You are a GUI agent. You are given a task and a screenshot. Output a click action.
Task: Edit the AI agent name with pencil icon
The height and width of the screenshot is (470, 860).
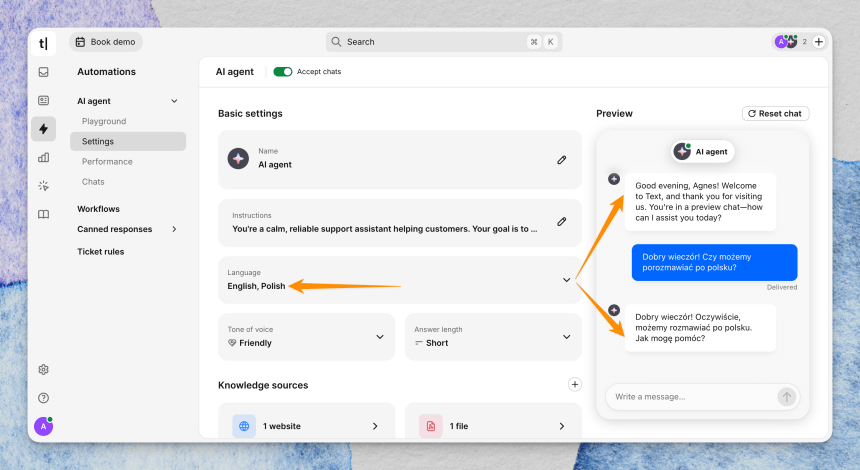pyautogui.click(x=562, y=160)
